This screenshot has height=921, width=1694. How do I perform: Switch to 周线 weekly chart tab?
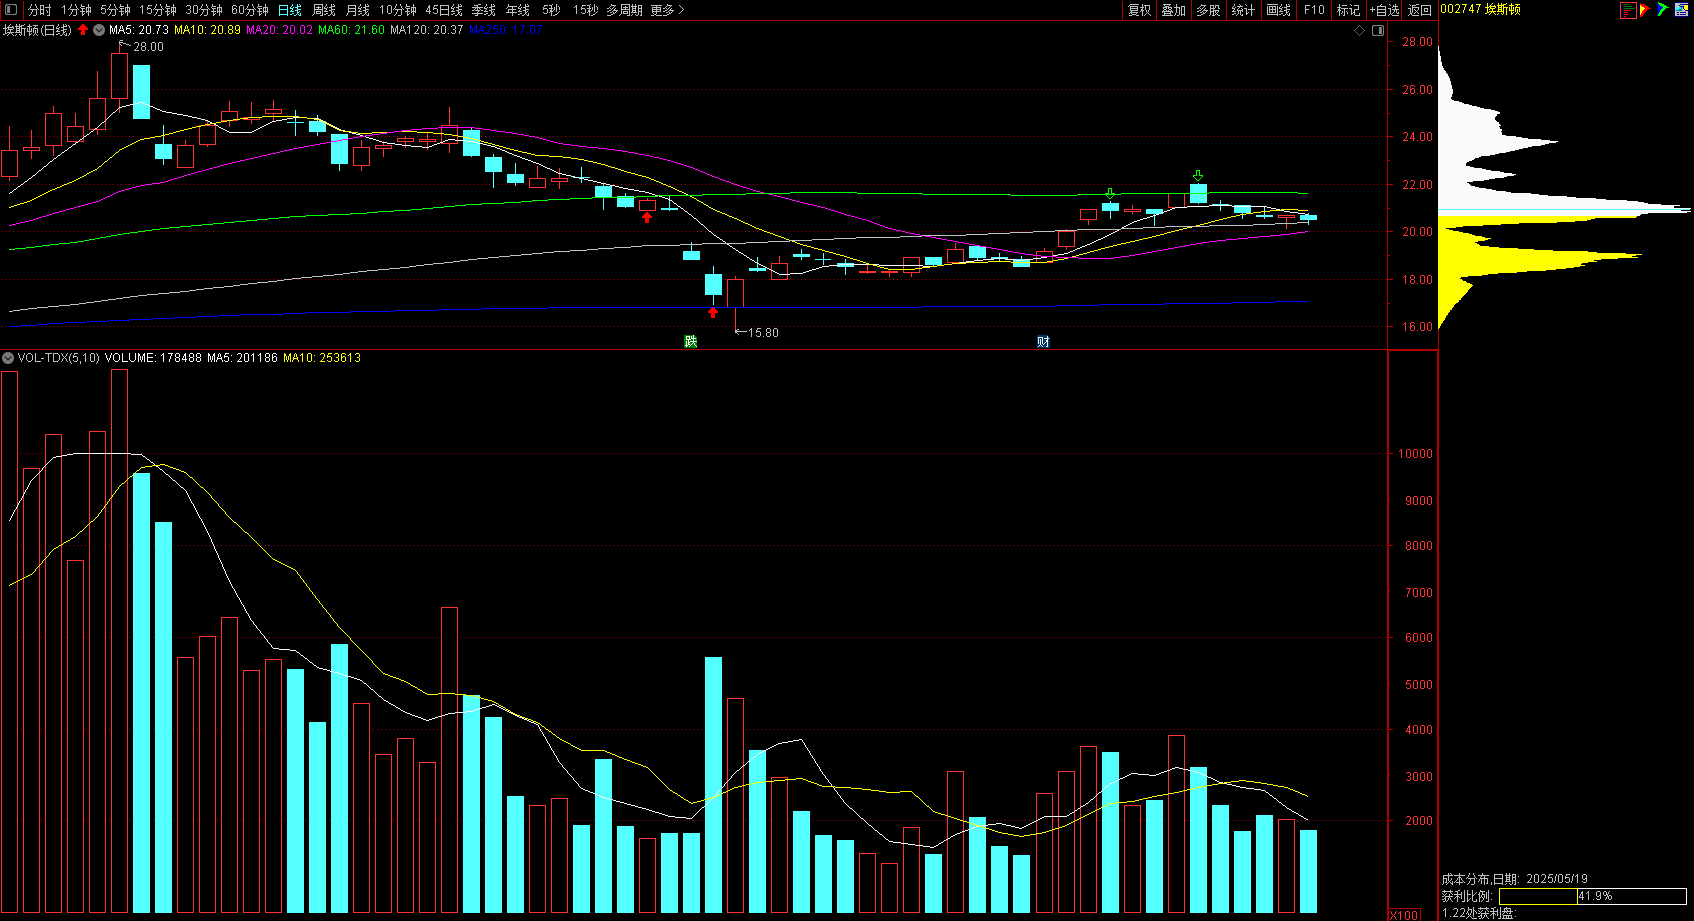[324, 10]
